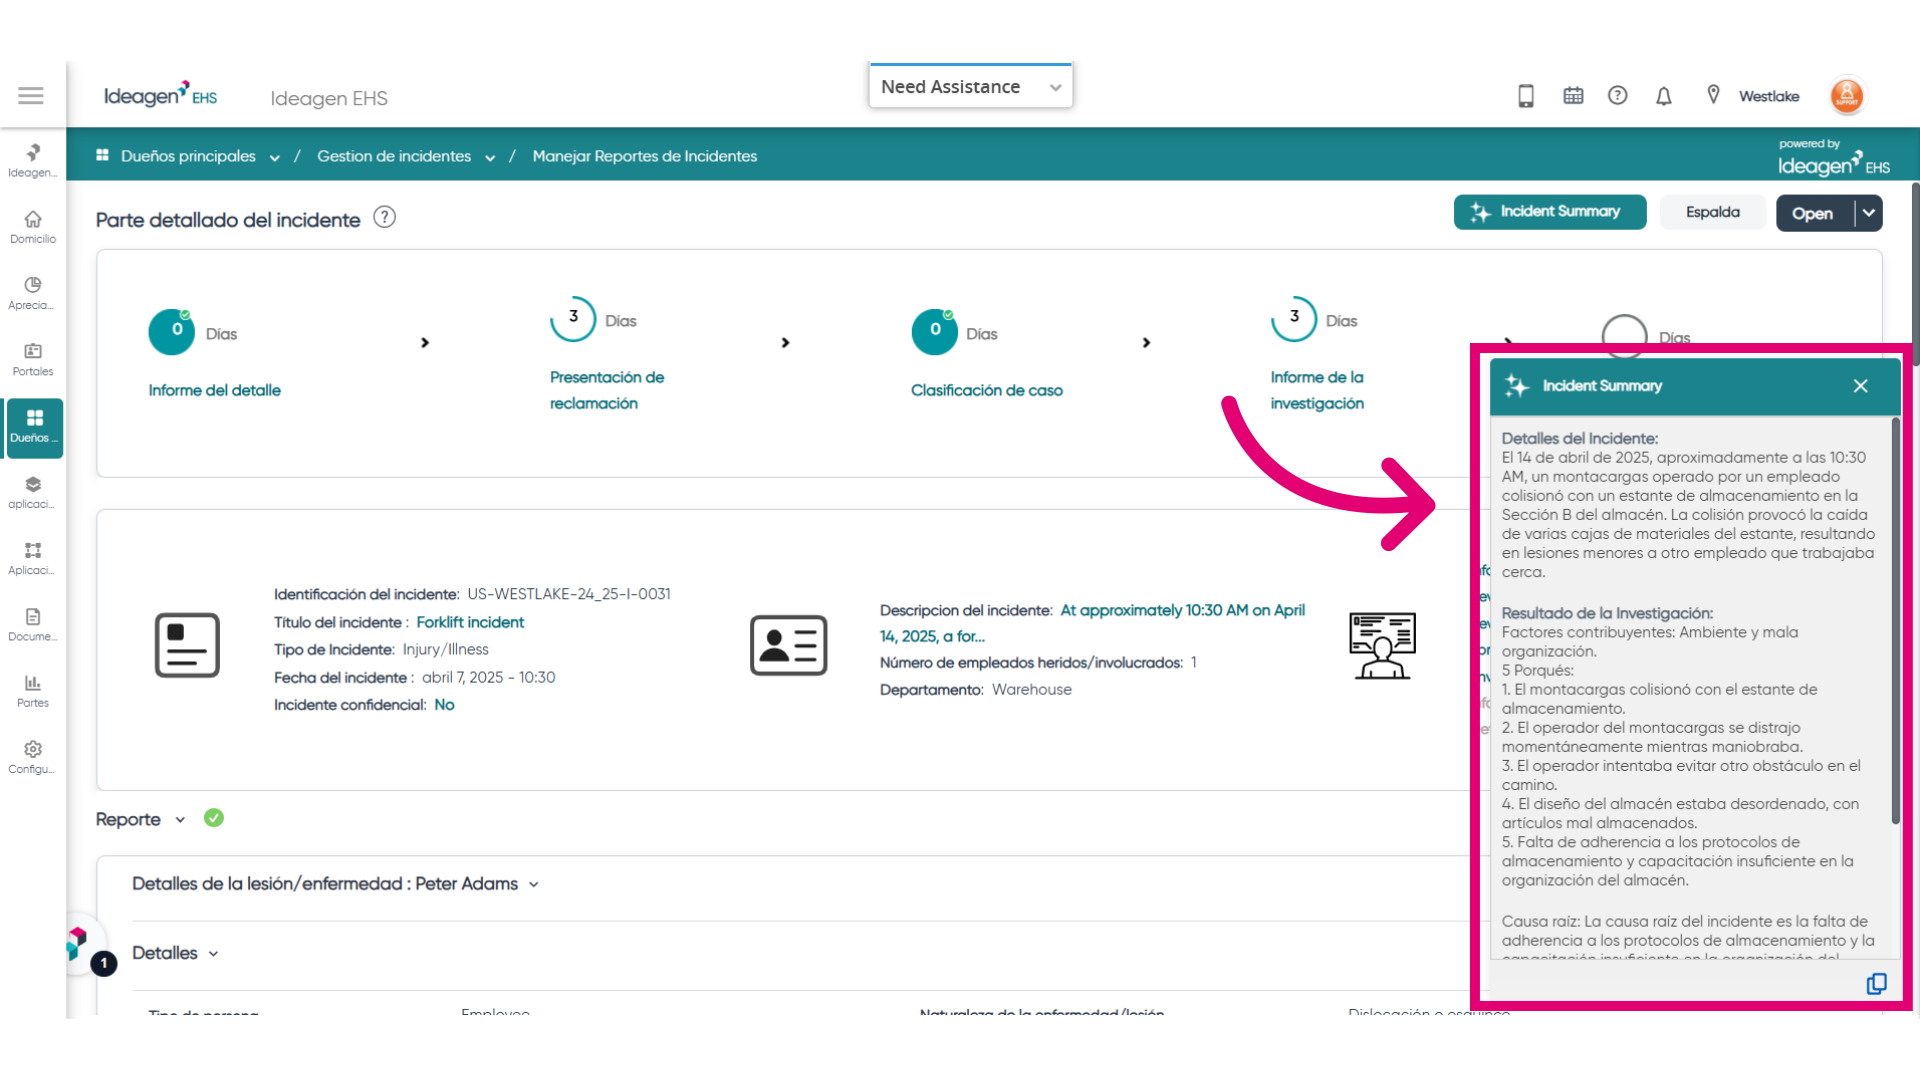This screenshot has width=1920, height=1080.
Task: Click the mobile device icon in header
Action: click(1526, 96)
